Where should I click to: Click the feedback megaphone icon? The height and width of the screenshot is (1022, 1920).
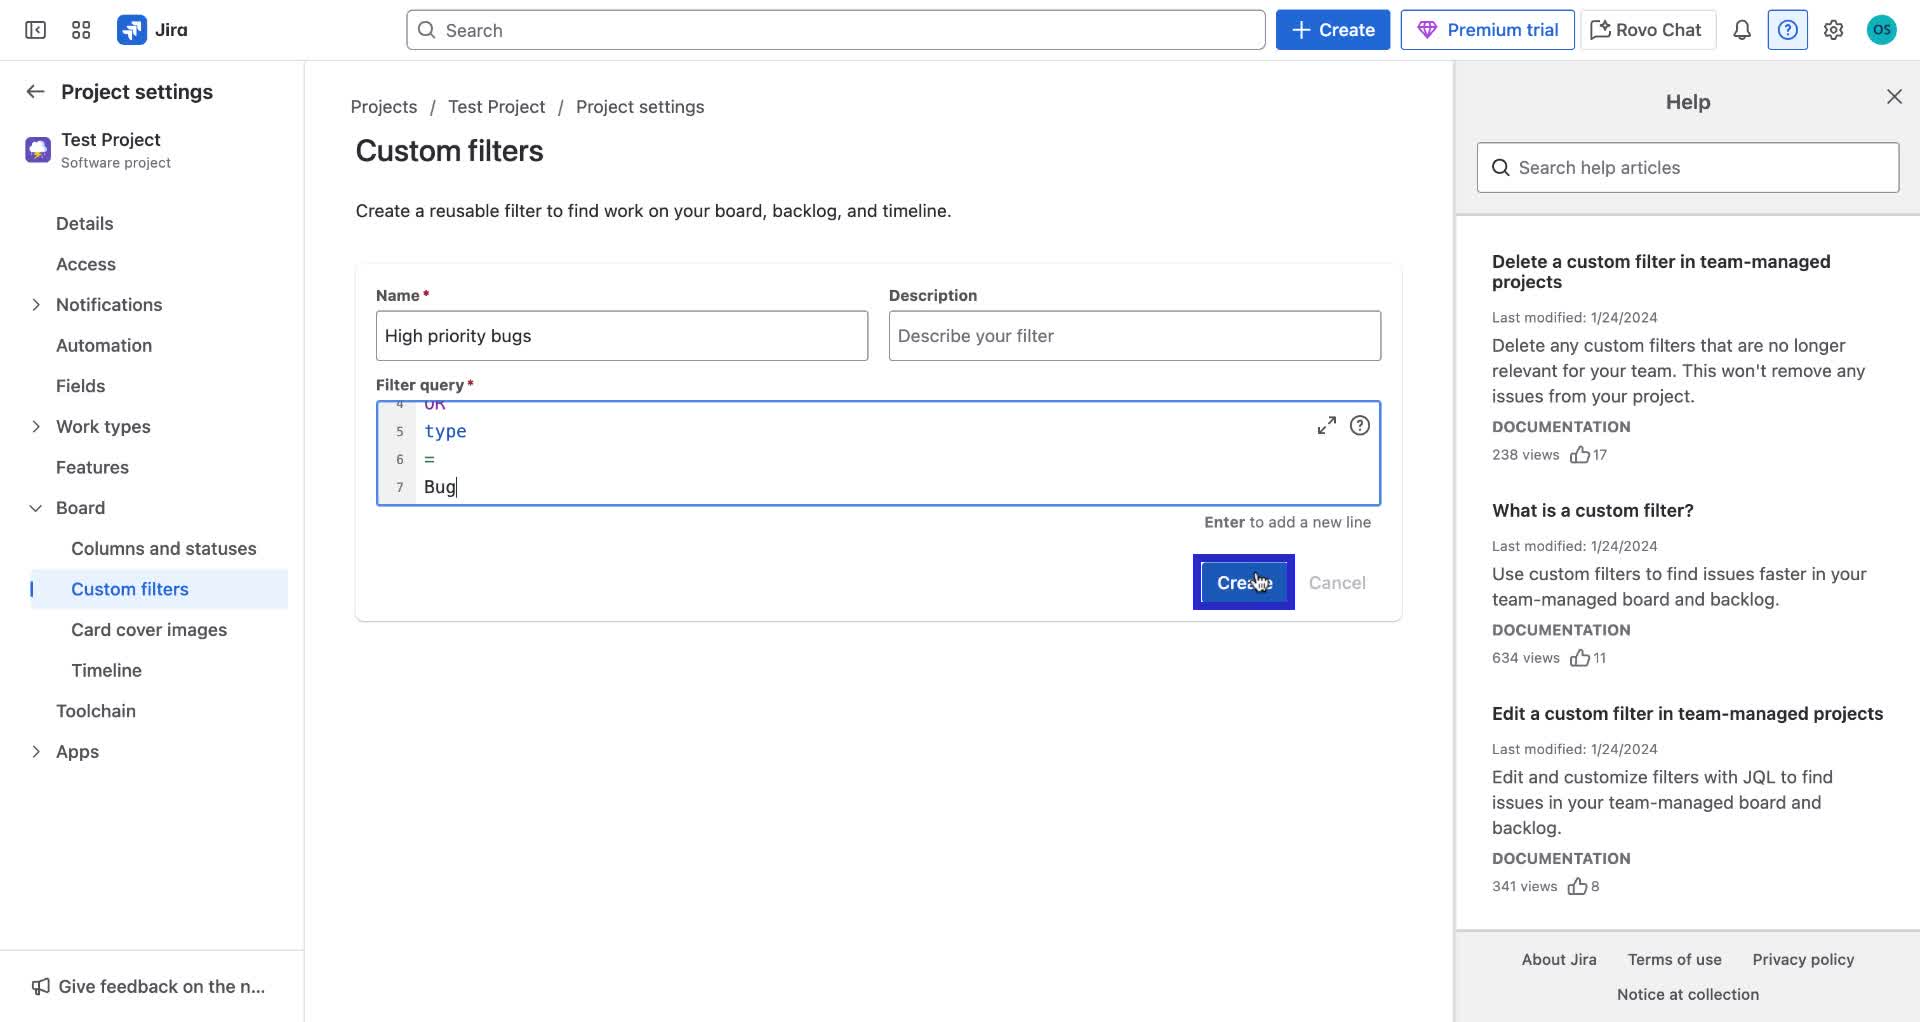(x=40, y=986)
